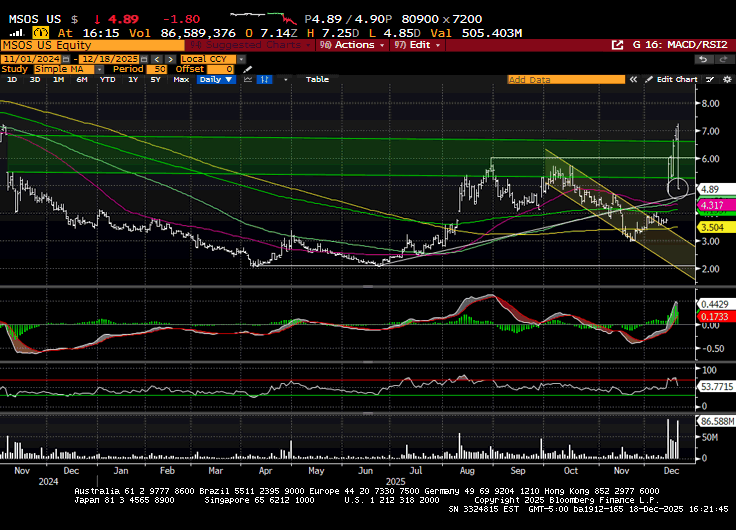Image resolution: width=736 pixels, height=530 pixels.
Task: Select the 1M range tab
Action: point(58,79)
